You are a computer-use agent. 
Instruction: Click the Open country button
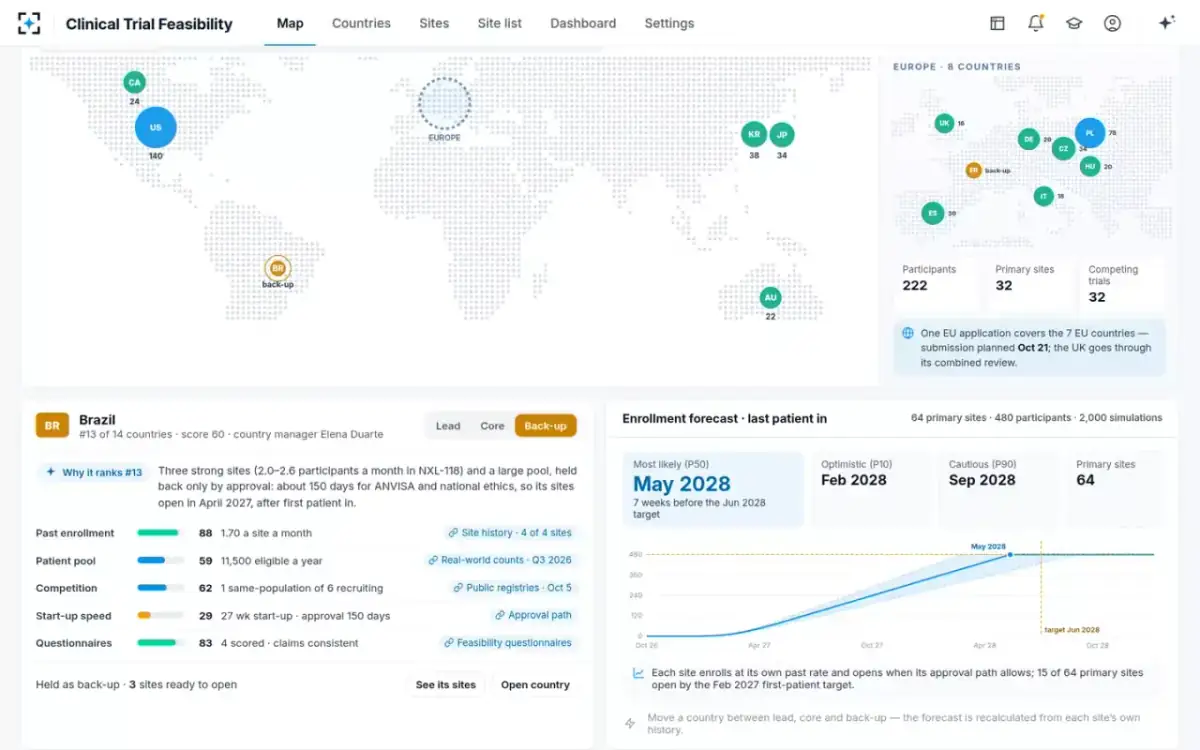(x=535, y=685)
